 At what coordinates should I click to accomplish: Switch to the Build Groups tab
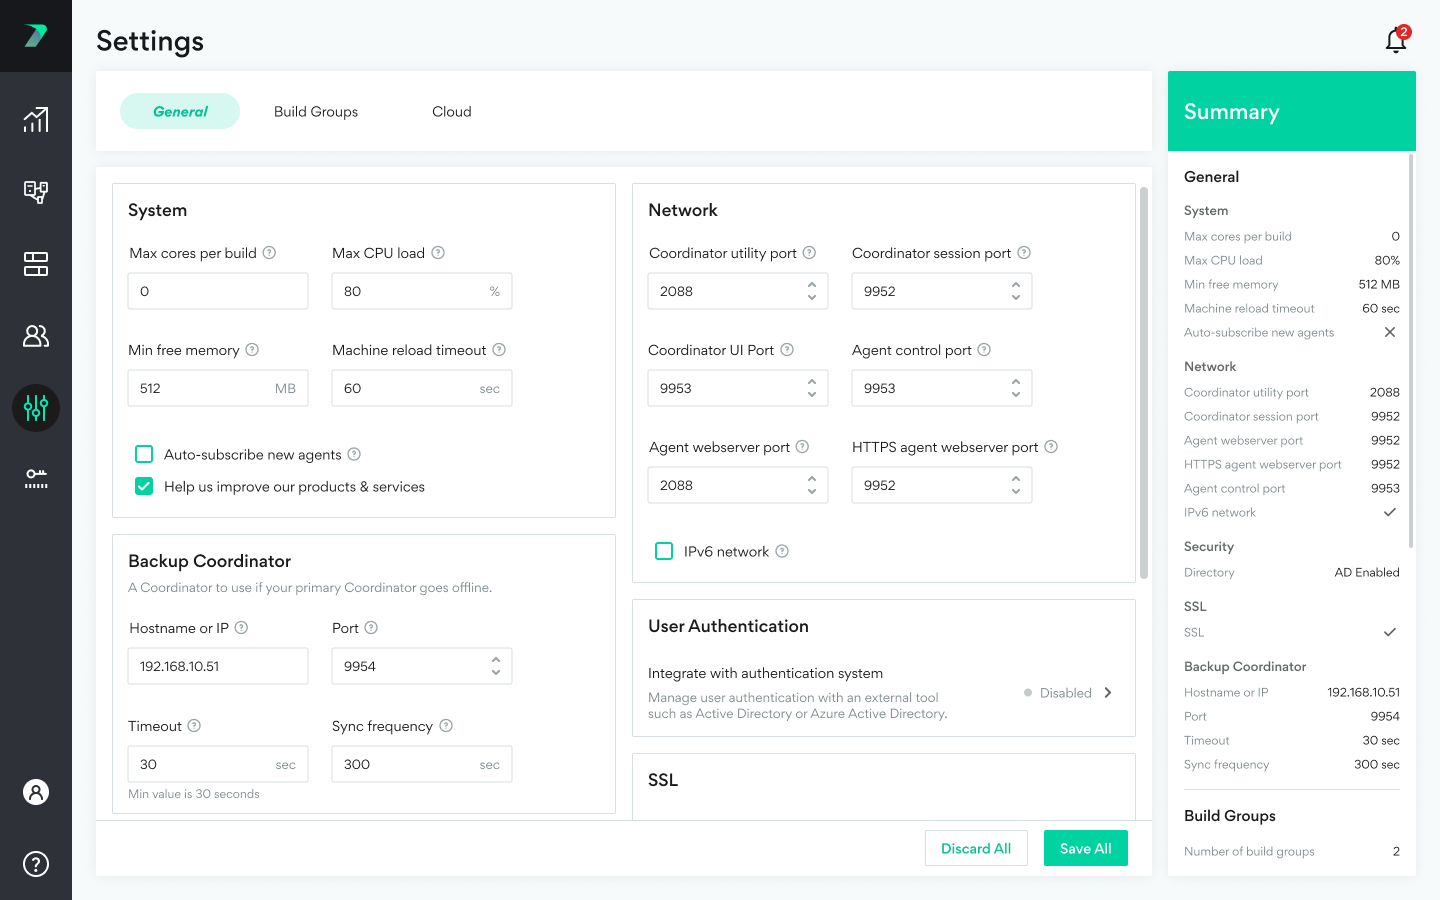(x=316, y=112)
